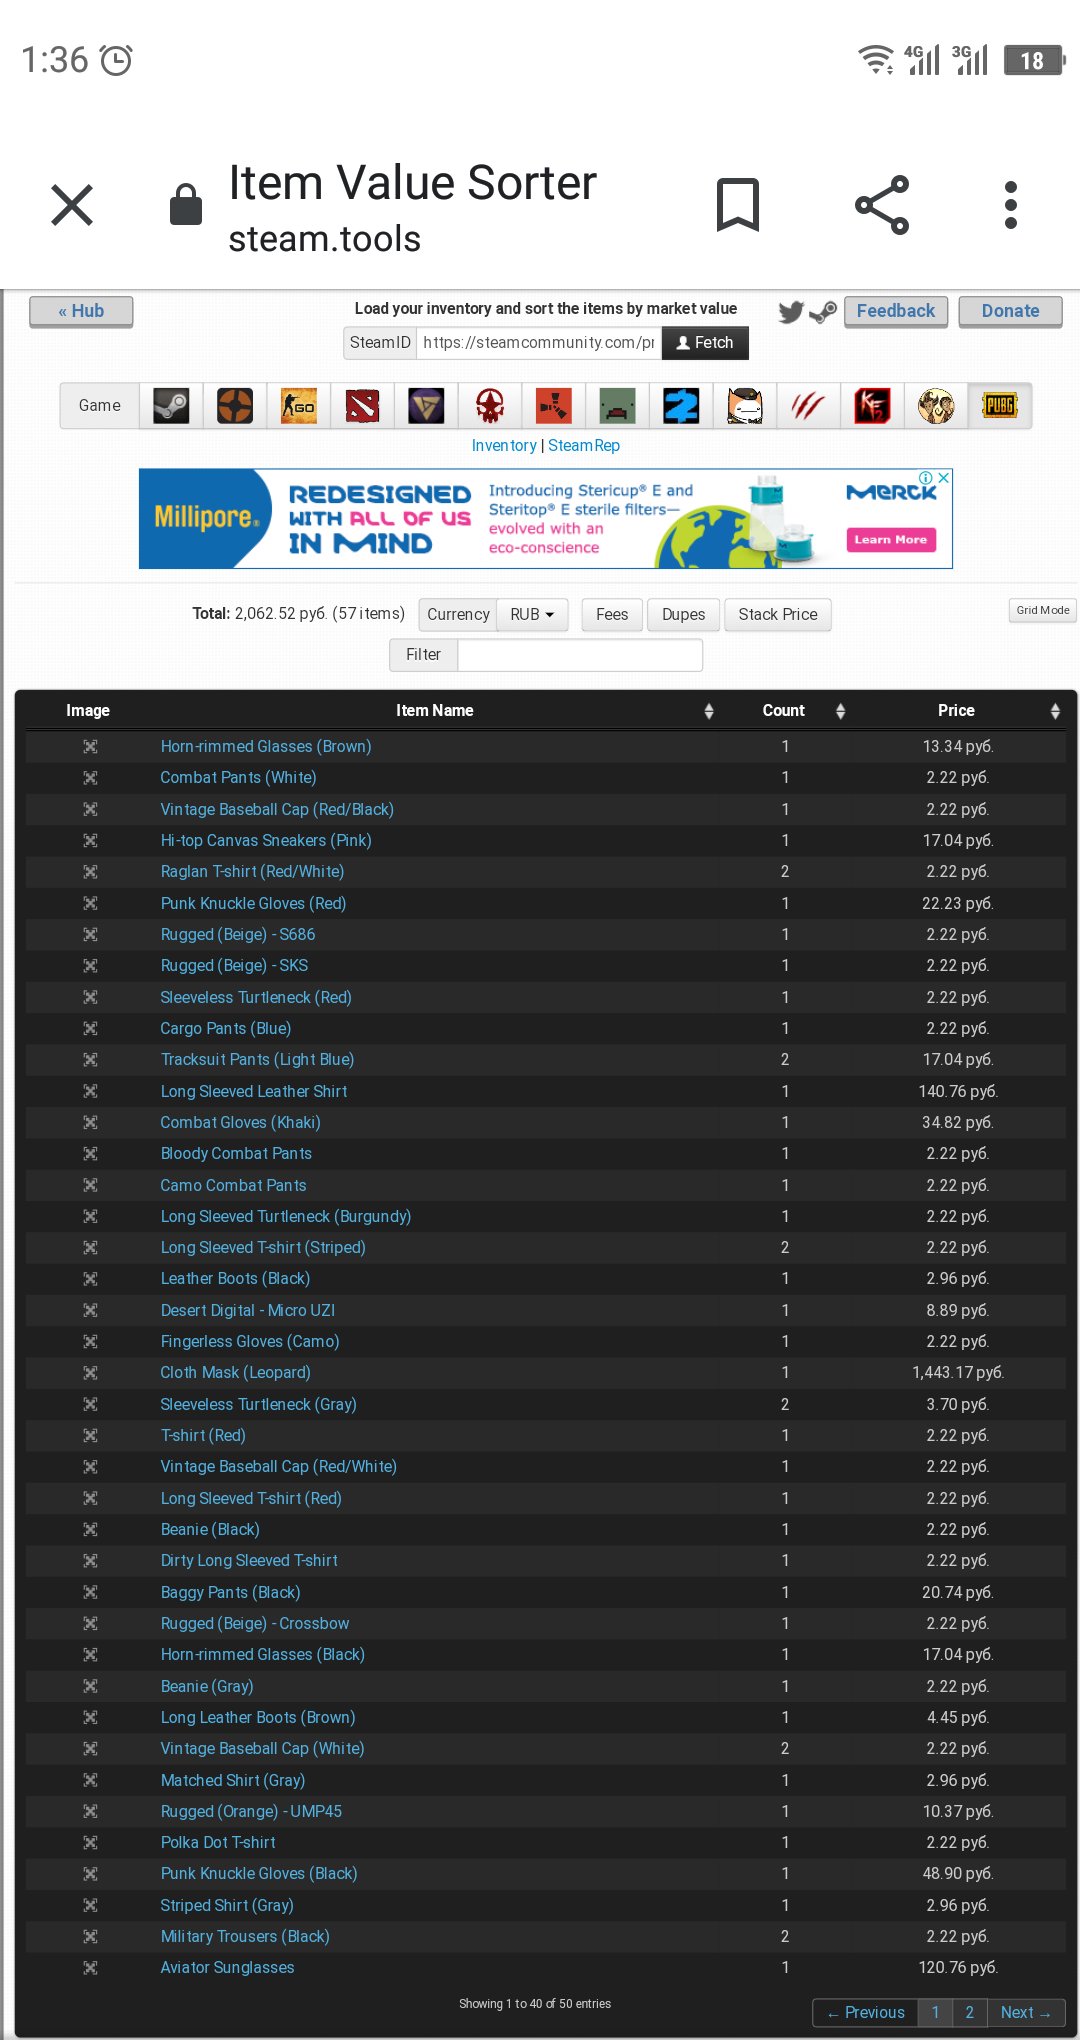Sort by Item Name column

tap(434, 710)
